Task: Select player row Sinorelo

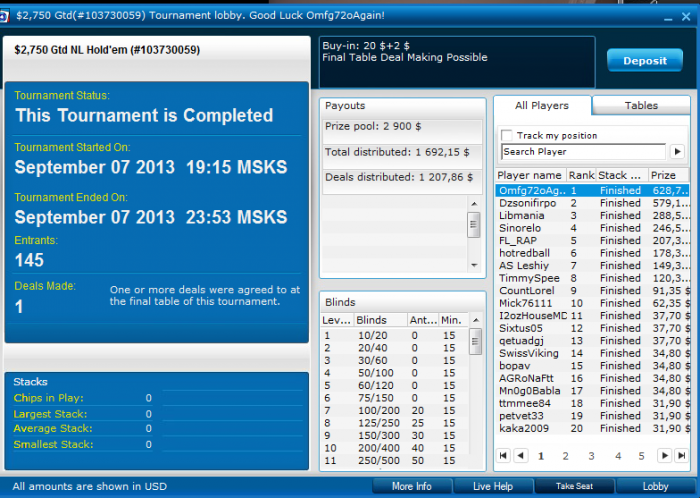Action: [x=592, y=228]
